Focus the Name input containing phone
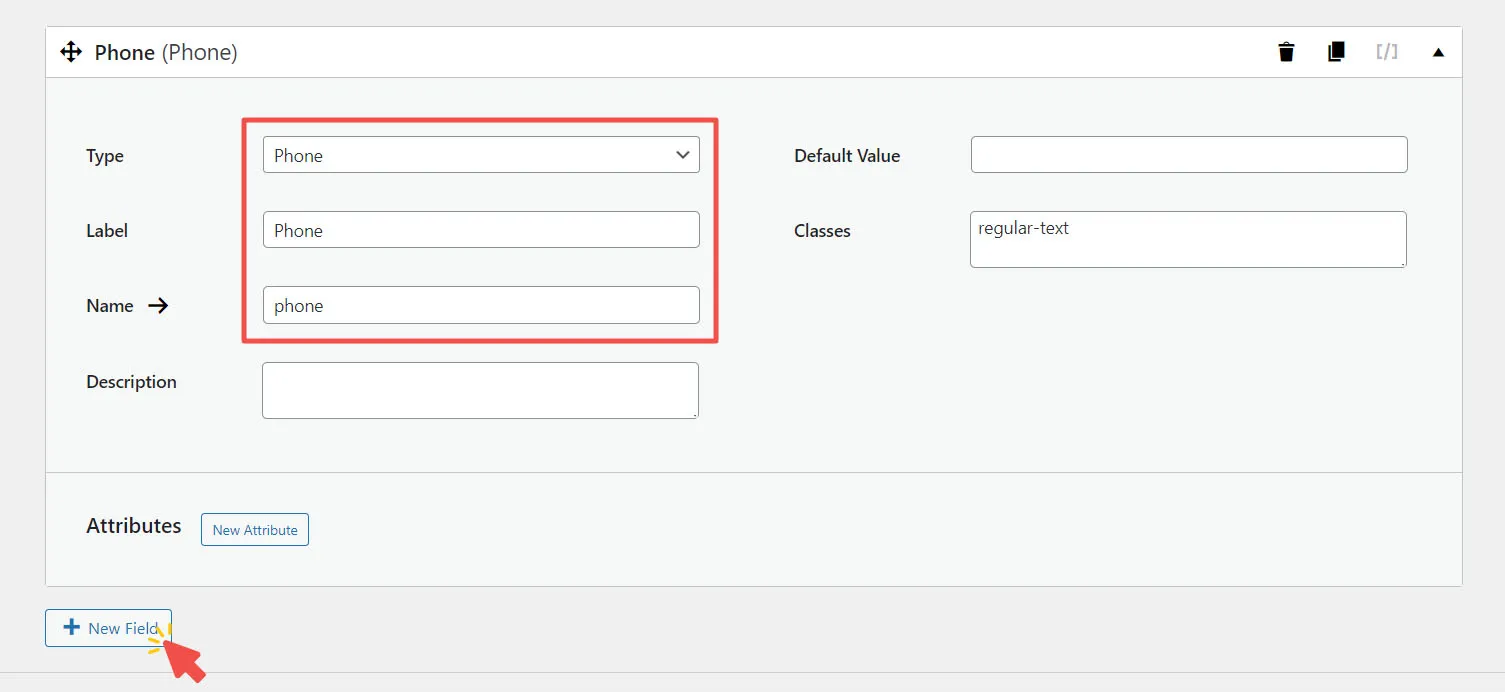 481,306
